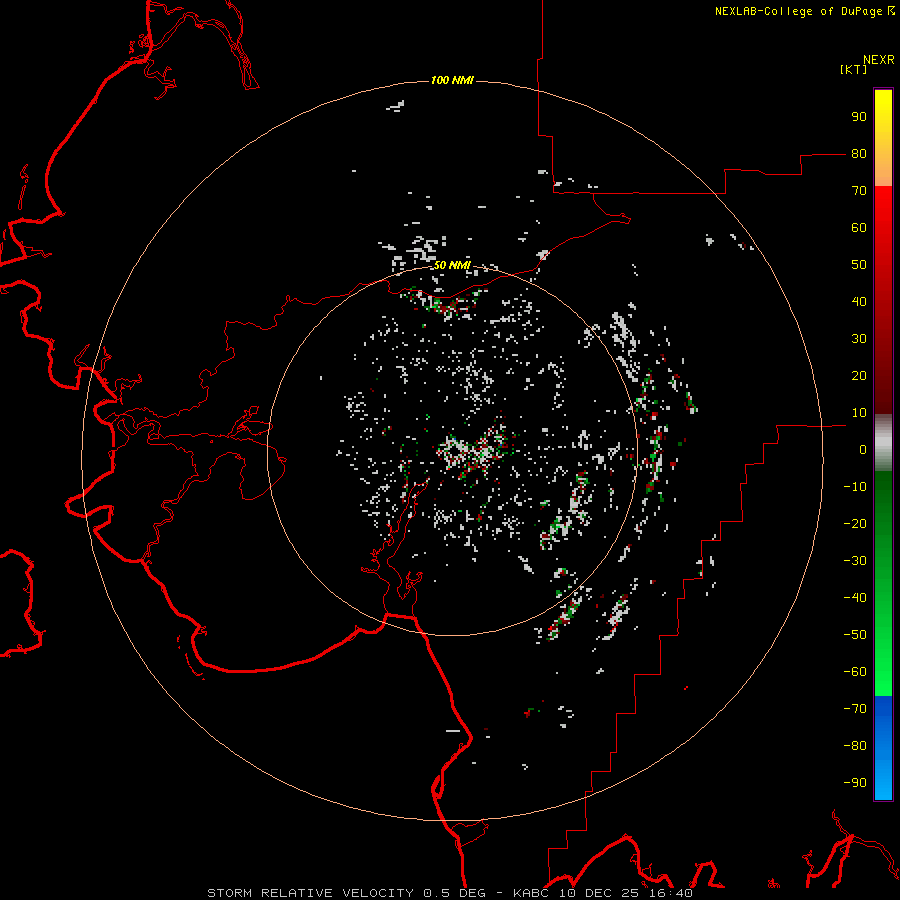Viewport: 900px width, 900px height.
Task: Click the 10 value on the velocity scale
Action: click(x=859, y=413)
